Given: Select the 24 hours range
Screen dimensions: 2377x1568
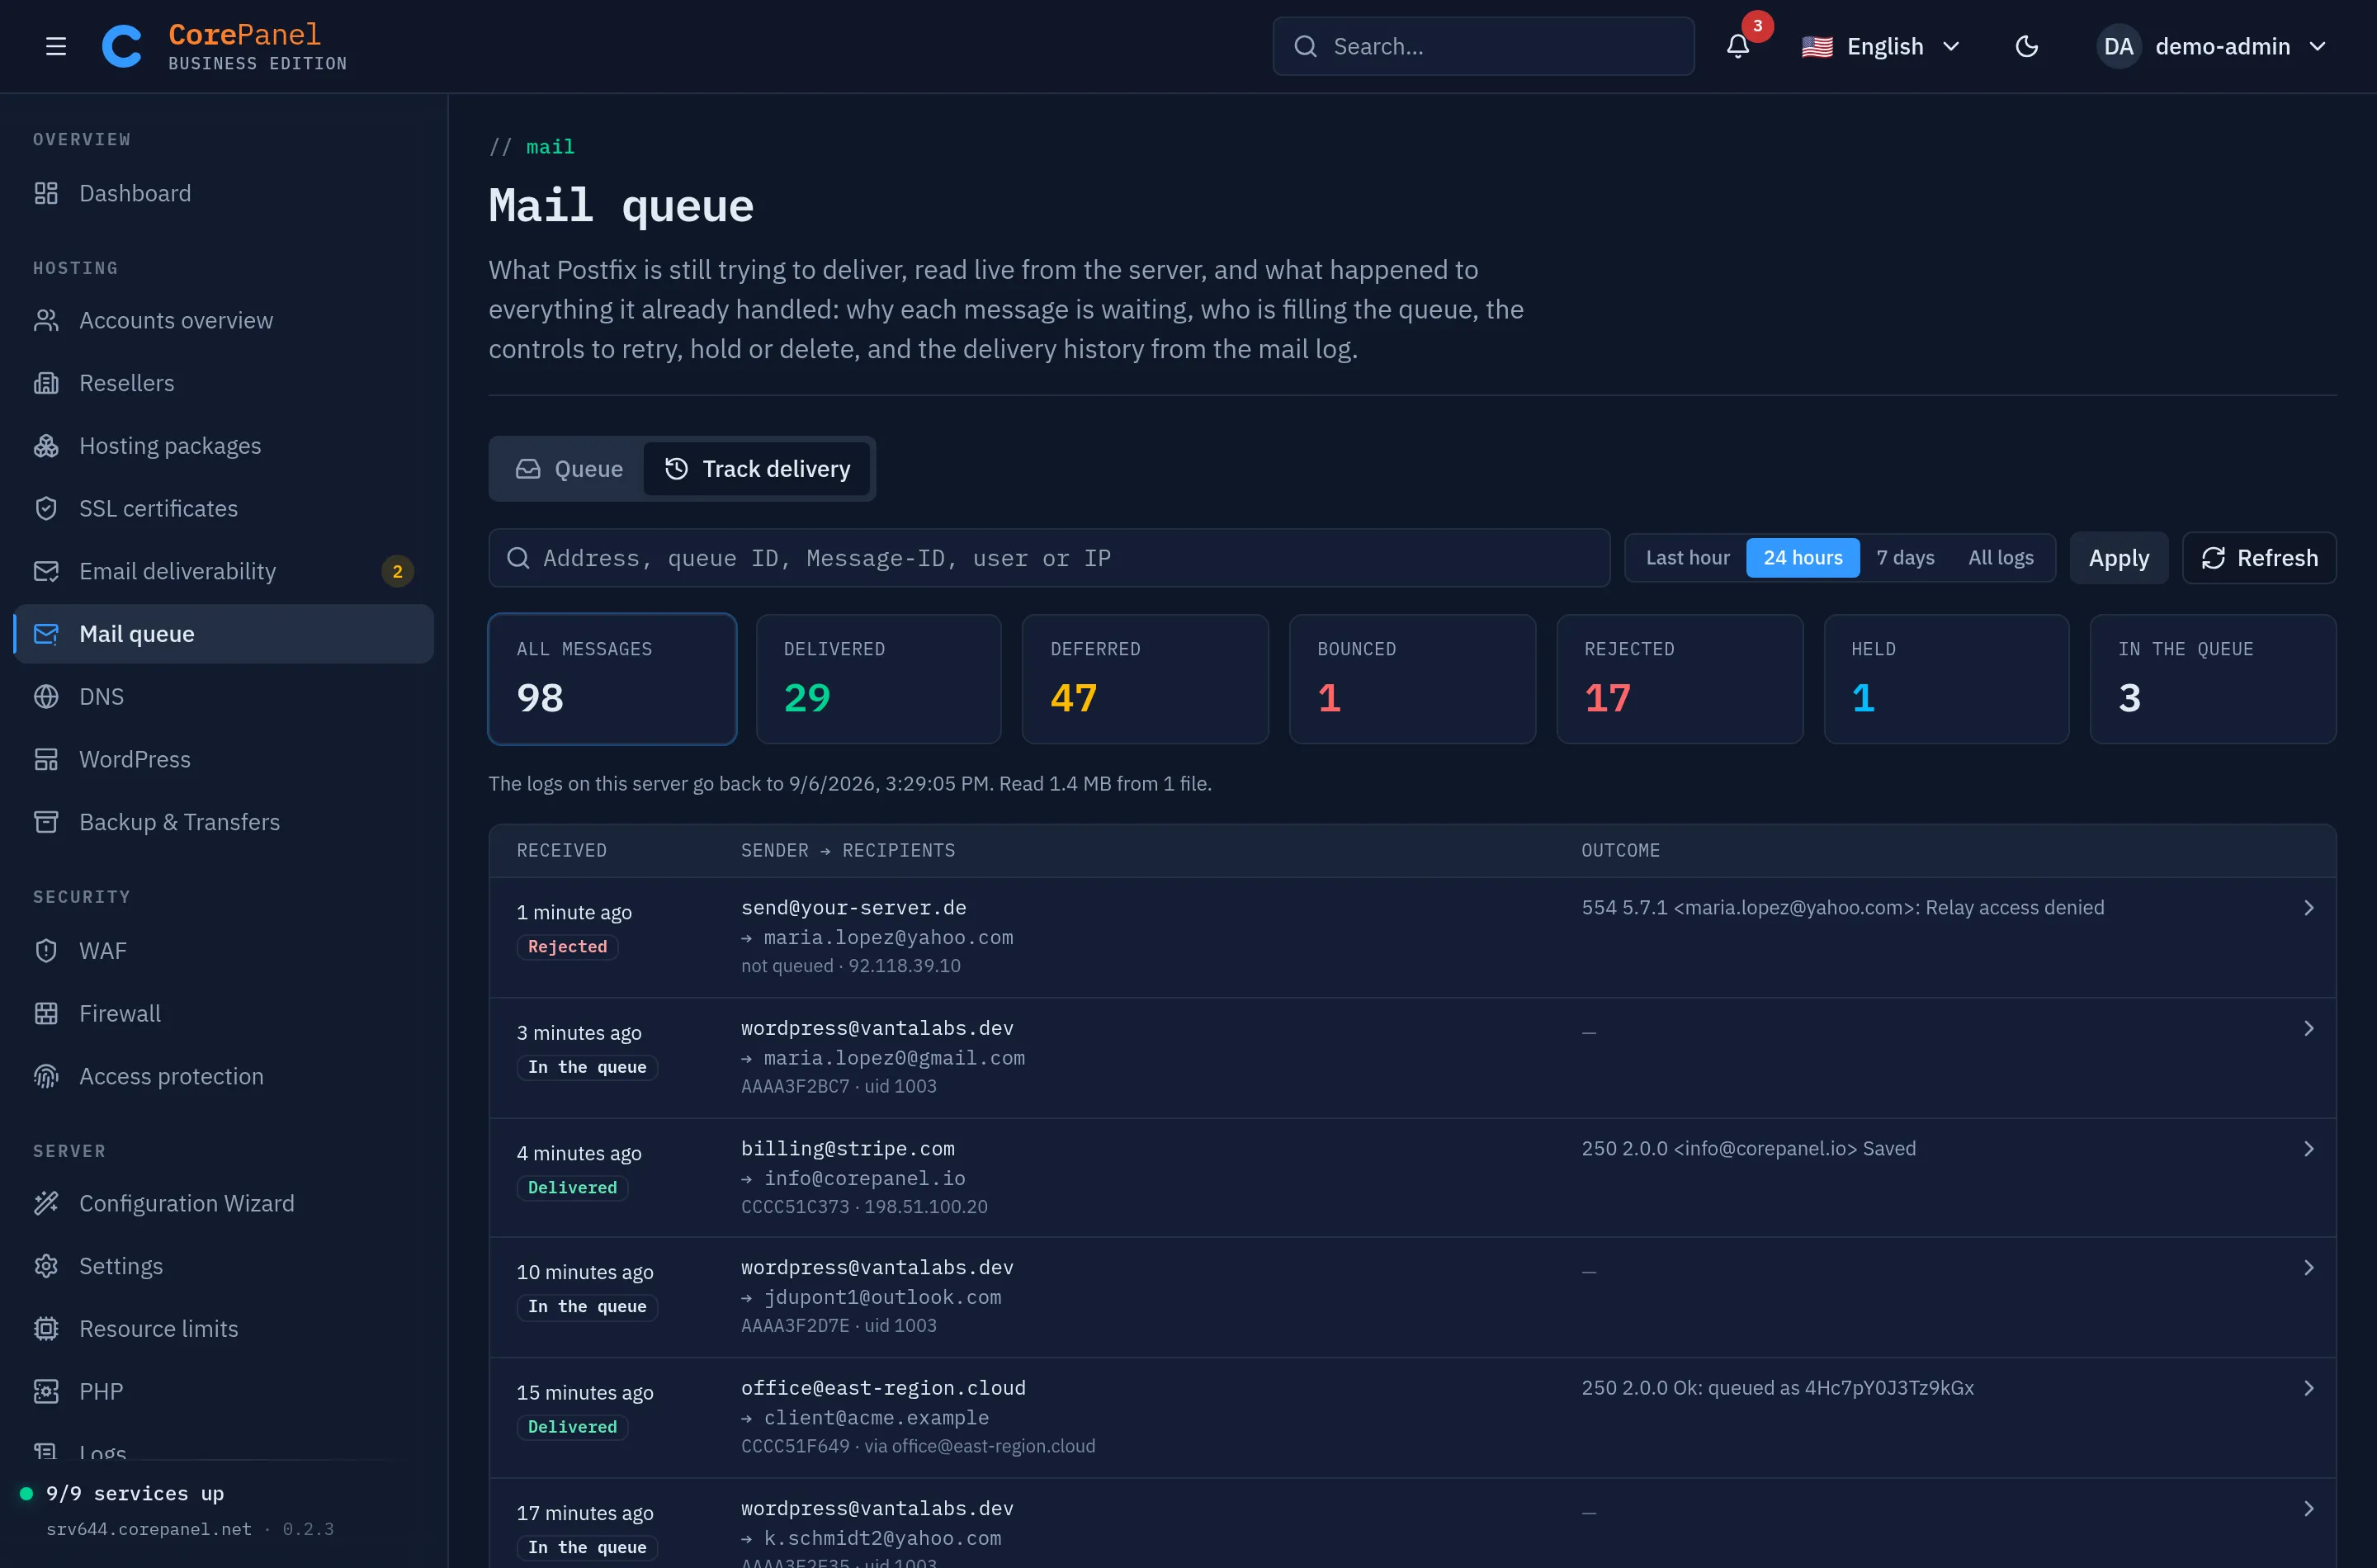Looking at the screenshot, I should tap(1802, 558).
